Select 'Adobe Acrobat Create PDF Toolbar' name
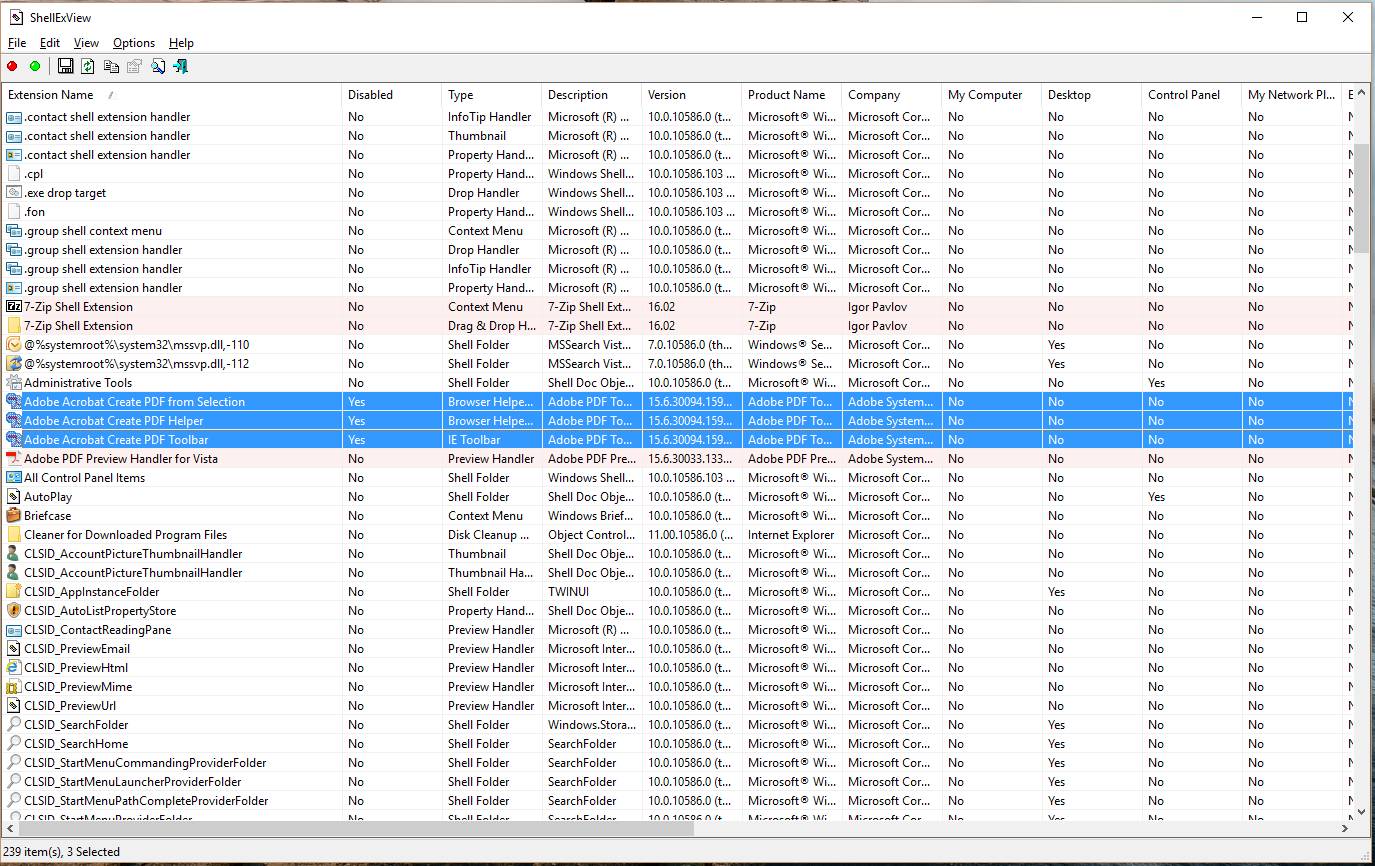Image resolution: width=1375 pixels, height=866 pixels. [x=116, y=440]
